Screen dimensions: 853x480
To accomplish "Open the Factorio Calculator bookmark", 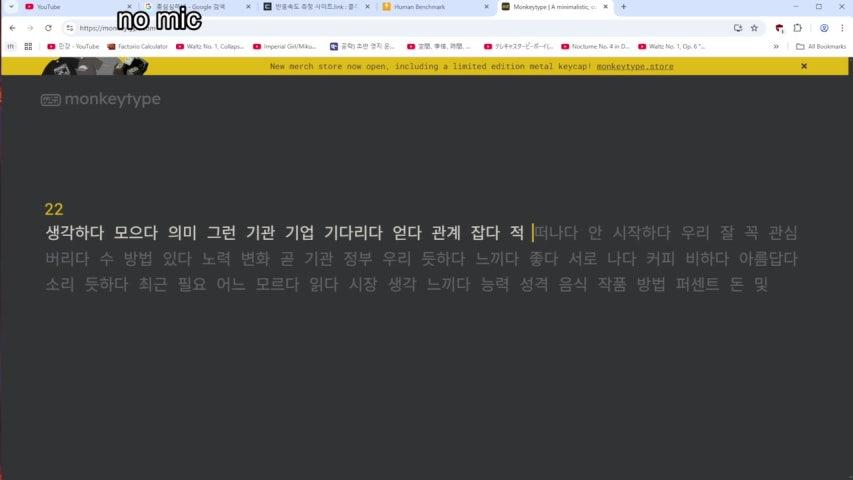I will pos(137,46).
